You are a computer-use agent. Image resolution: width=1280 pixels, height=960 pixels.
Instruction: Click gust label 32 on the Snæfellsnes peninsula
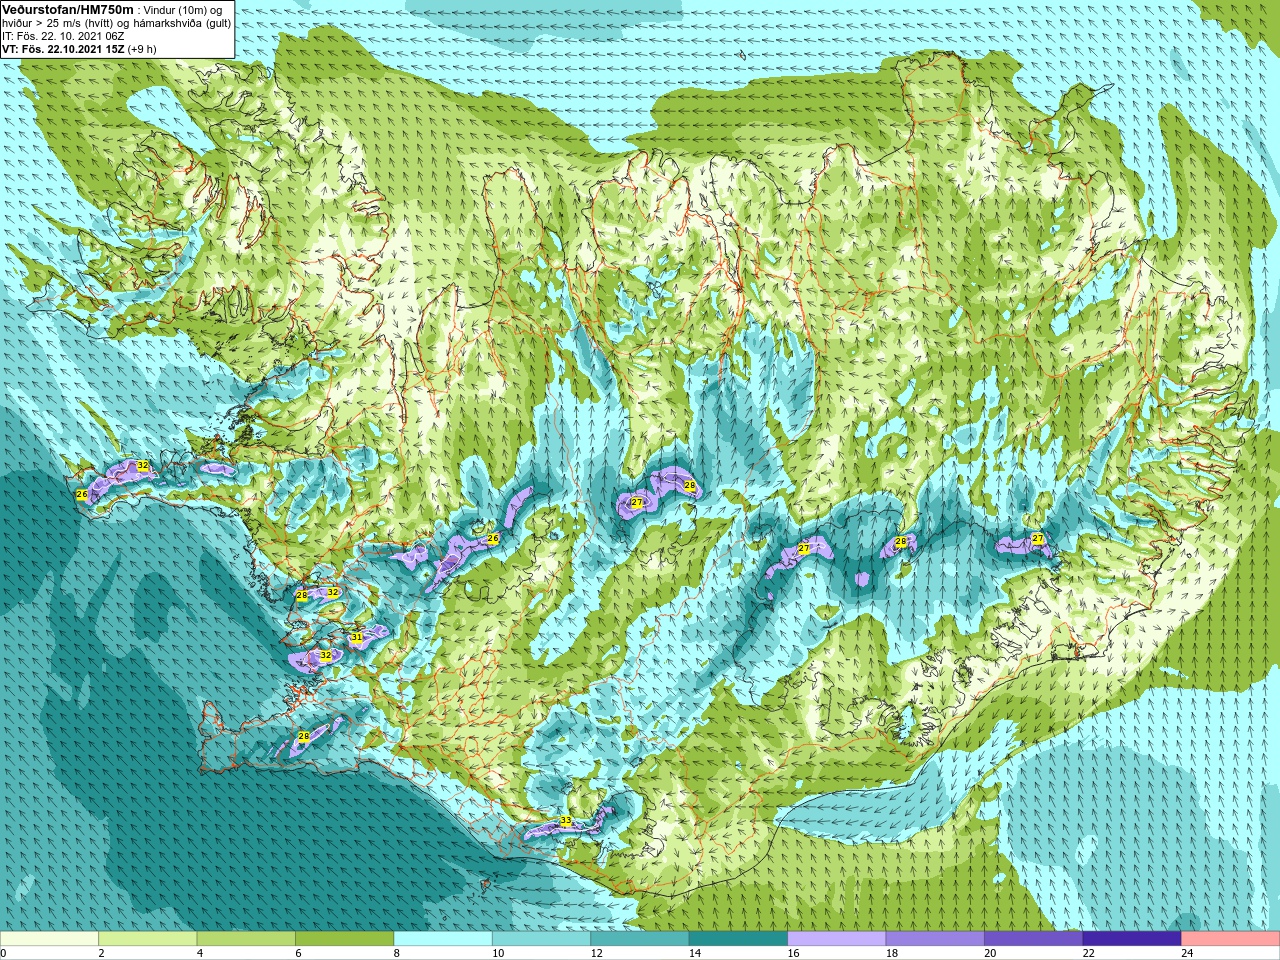pos(143,466)
